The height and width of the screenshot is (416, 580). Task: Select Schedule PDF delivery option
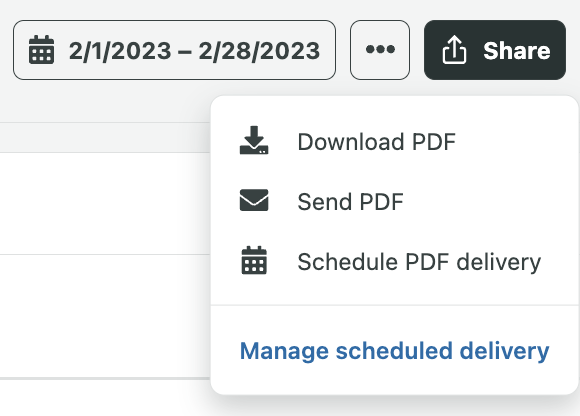[395, 262]
